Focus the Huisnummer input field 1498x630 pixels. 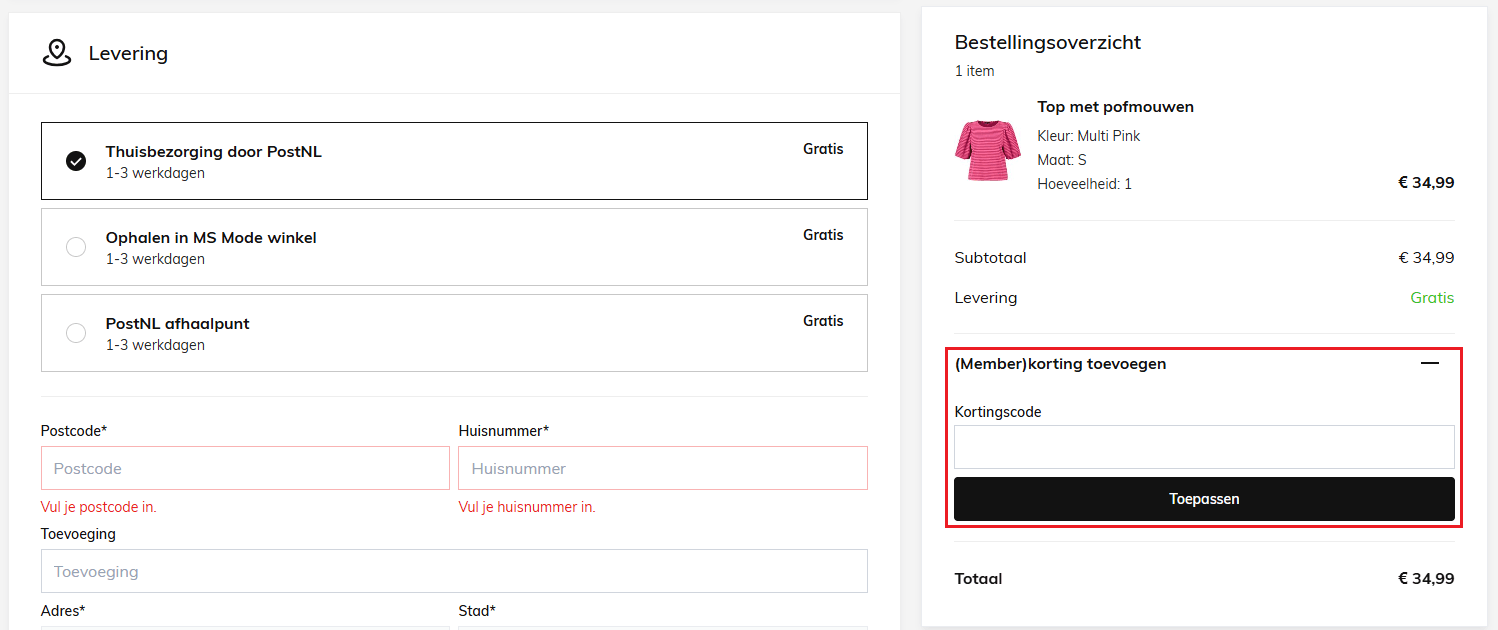(x=663, y=468)
